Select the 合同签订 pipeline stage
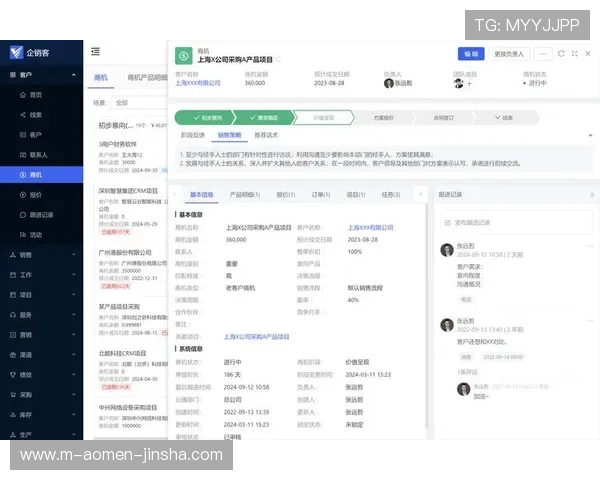This screenshot has height=480, width=600. [444, 118]
